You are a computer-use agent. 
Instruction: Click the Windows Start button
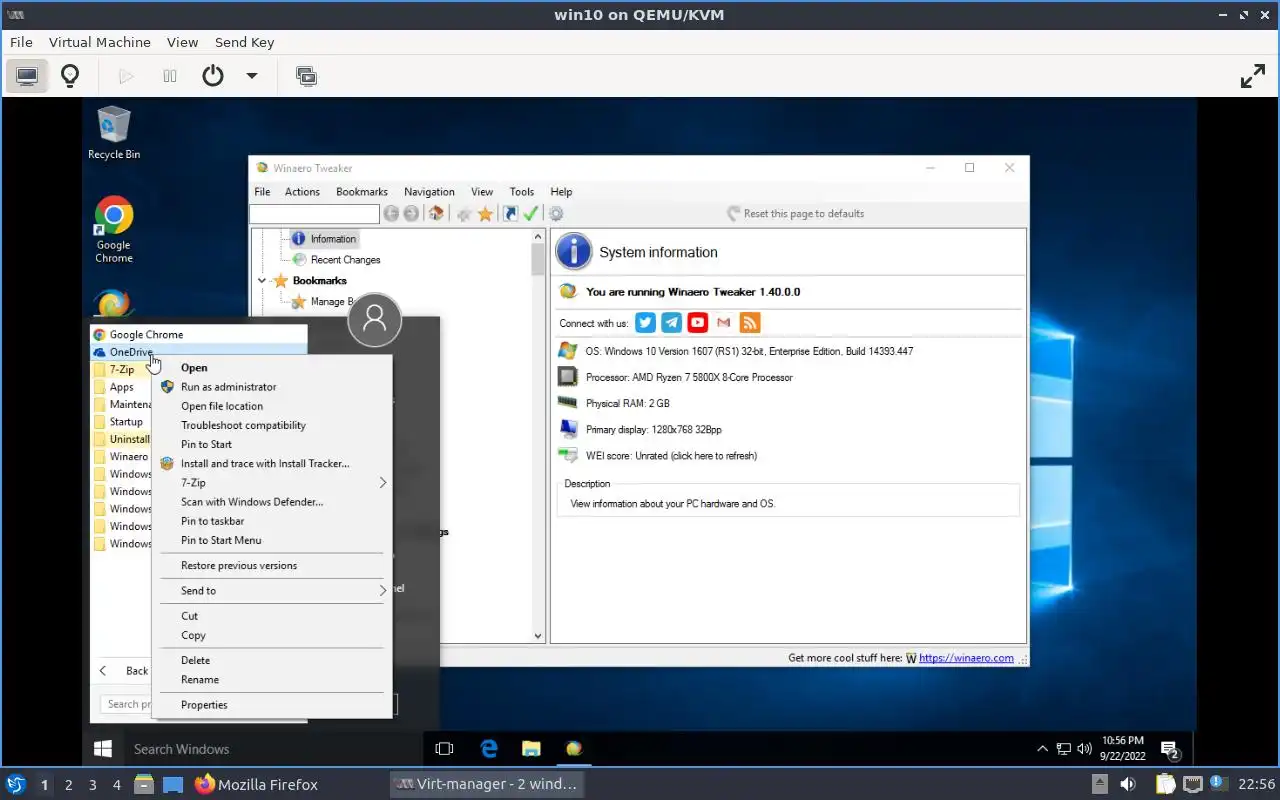pyautogui.click(x=102, y=748)
